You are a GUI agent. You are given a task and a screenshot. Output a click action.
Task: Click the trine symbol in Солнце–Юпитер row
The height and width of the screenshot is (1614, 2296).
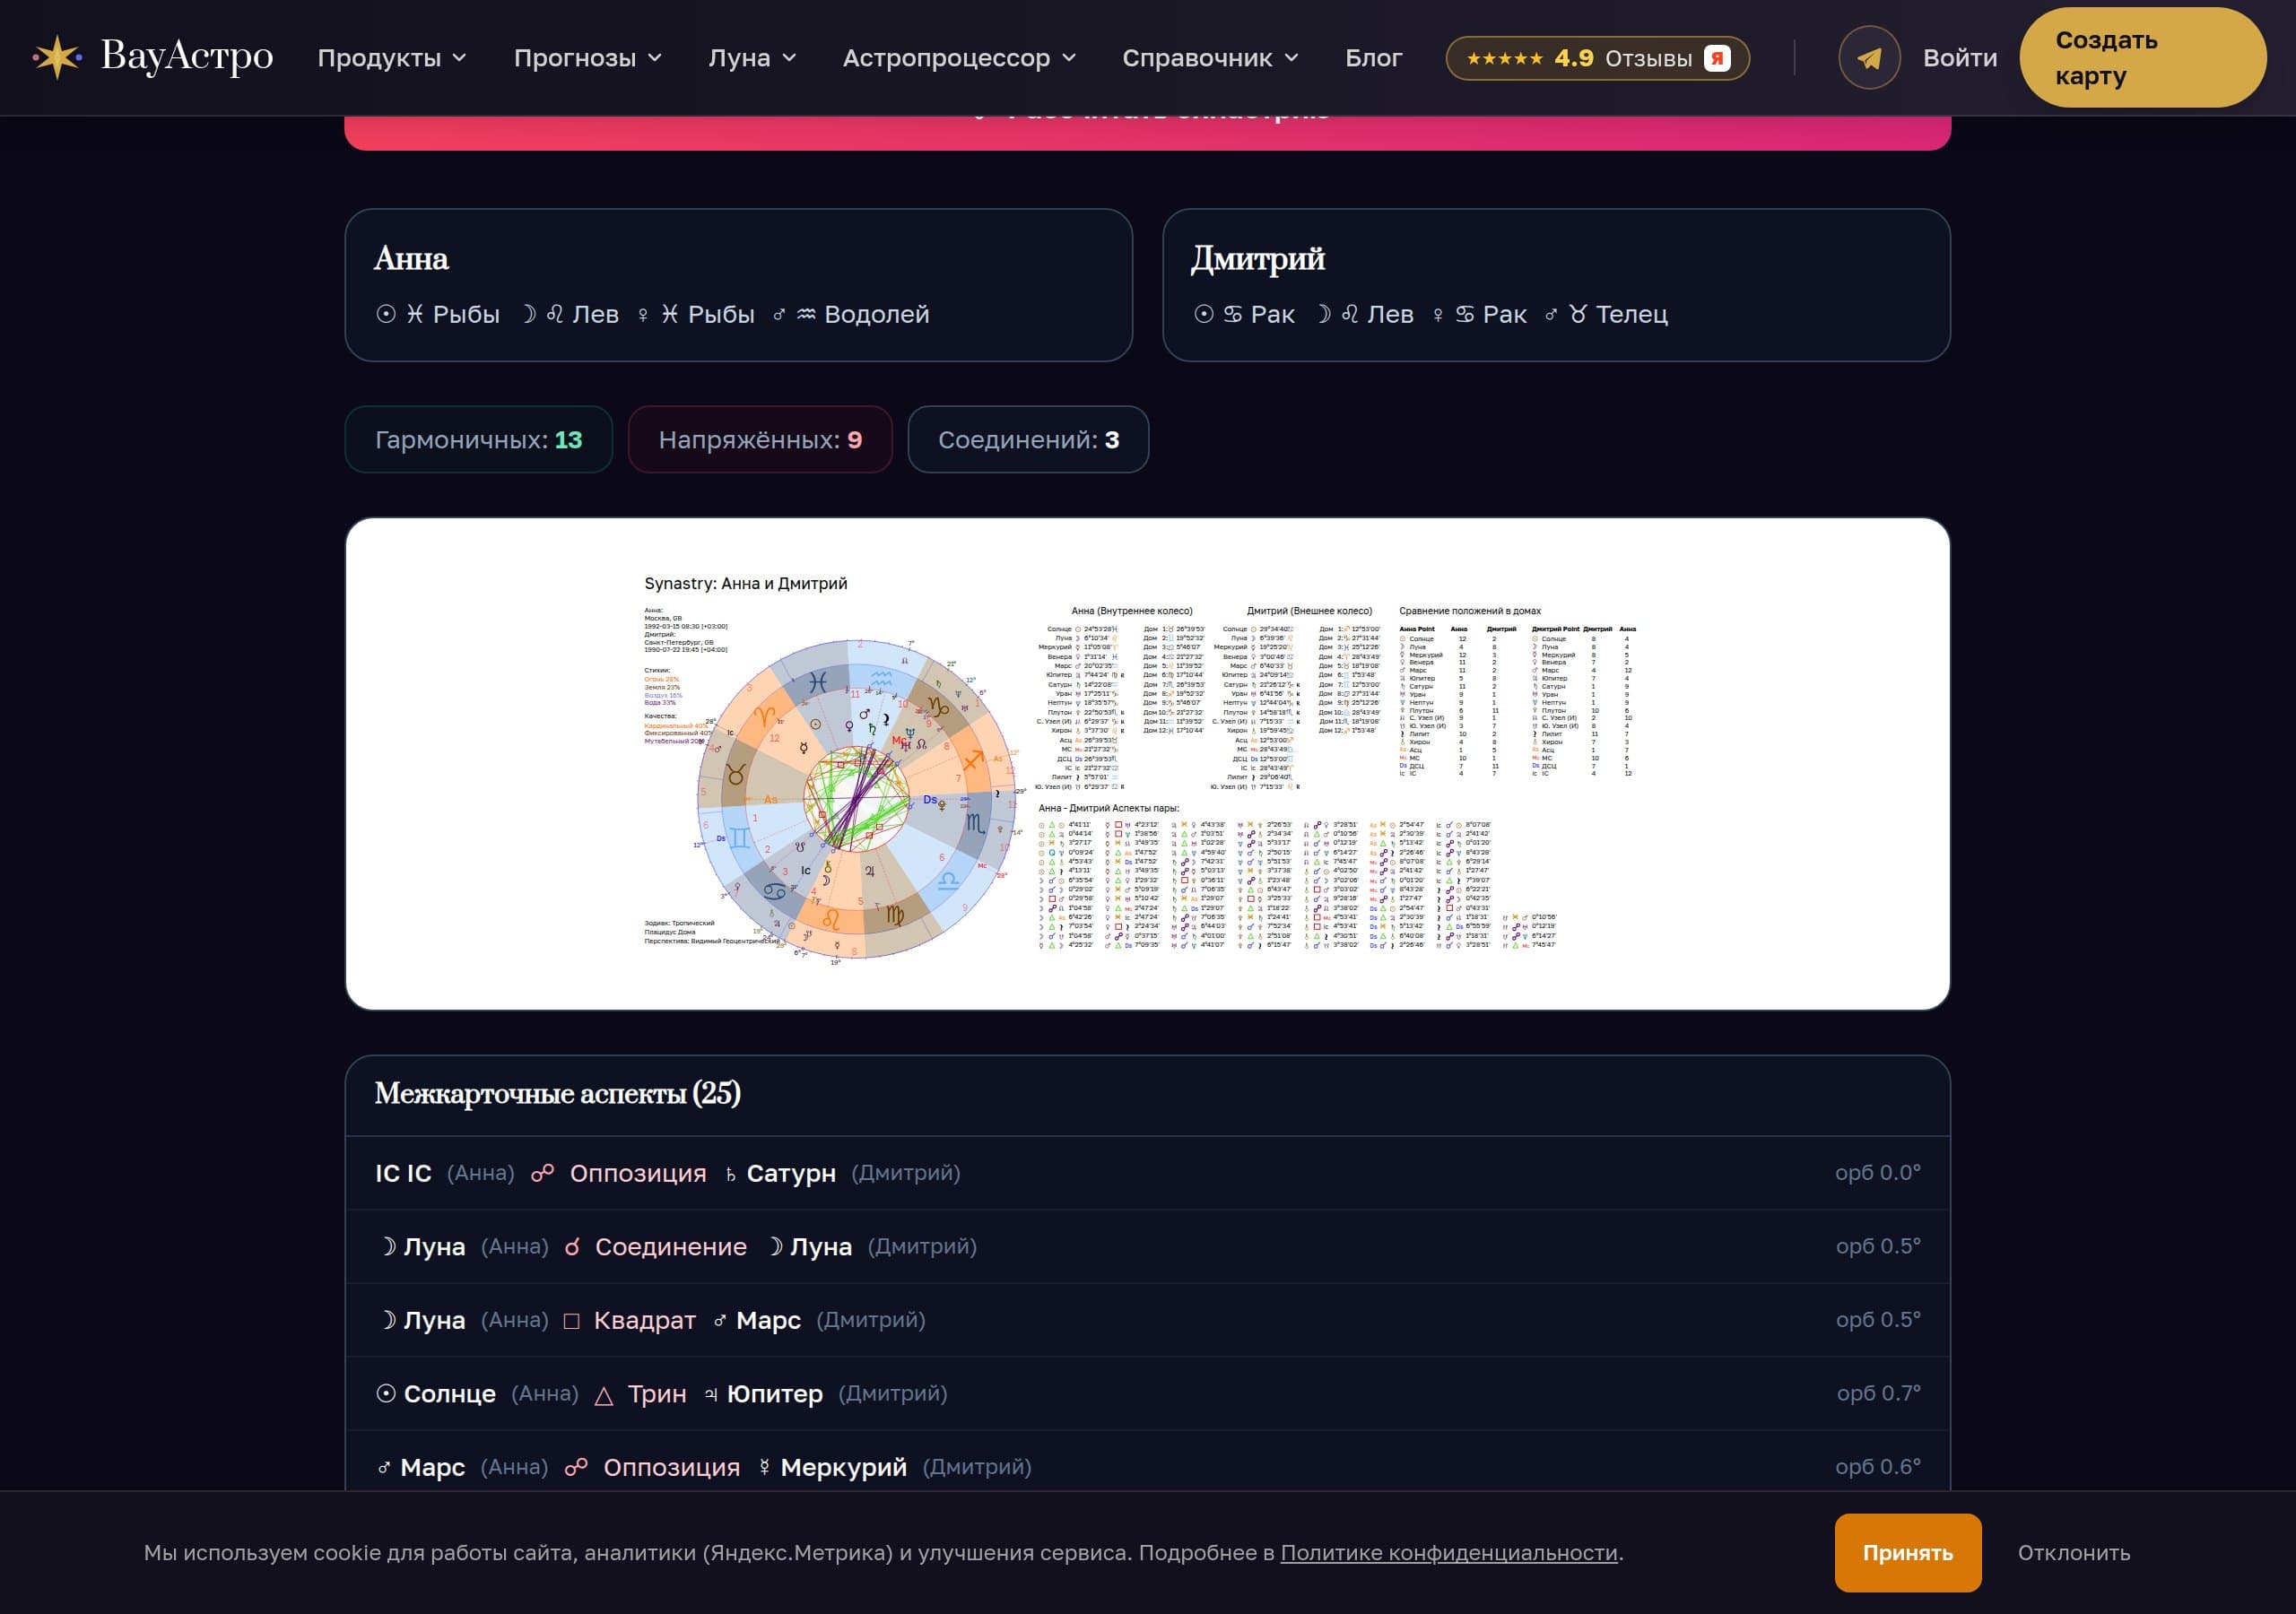pyautogui.click(x=604, y=1395)
